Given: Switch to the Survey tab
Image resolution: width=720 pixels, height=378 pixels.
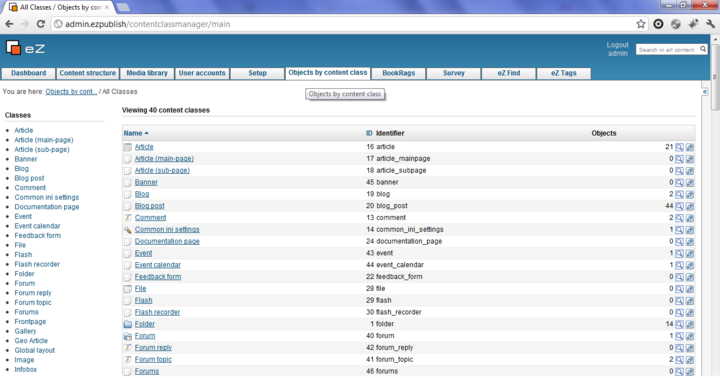Looking at the screenshot, I should click(x=454, y=73).
